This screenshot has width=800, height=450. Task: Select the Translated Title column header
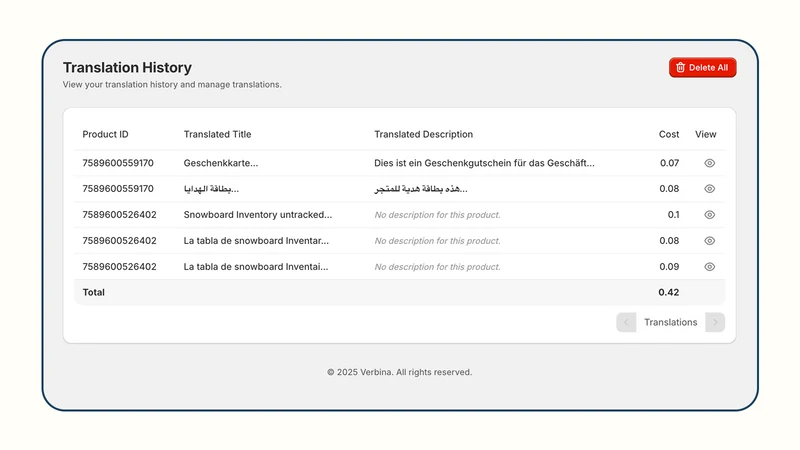click(x=217, y=134)
